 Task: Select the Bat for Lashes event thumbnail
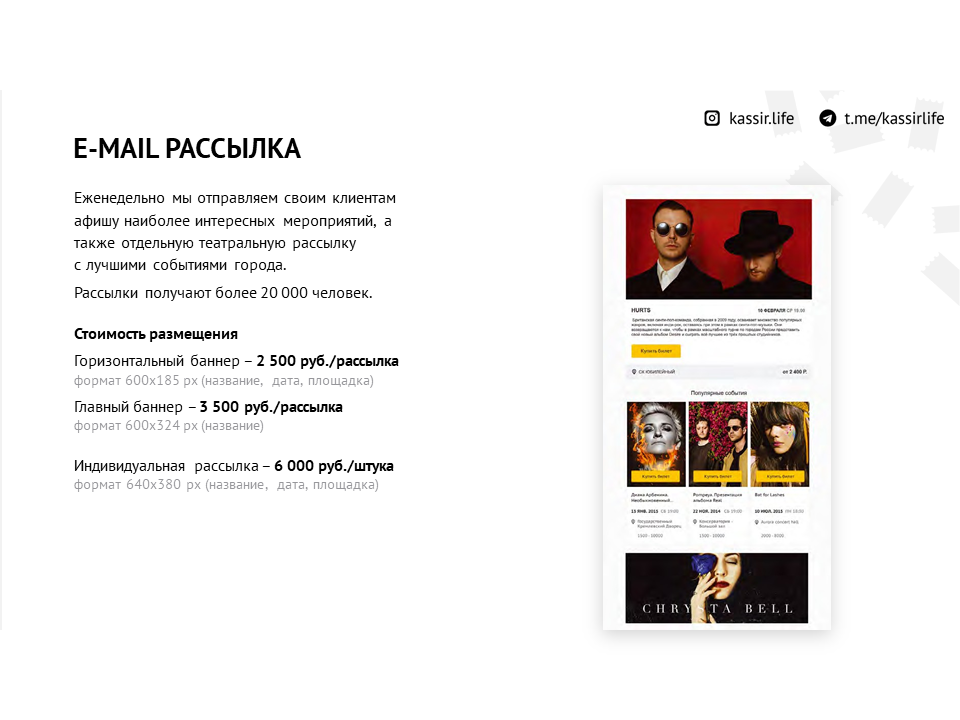[x=780, y=444]
